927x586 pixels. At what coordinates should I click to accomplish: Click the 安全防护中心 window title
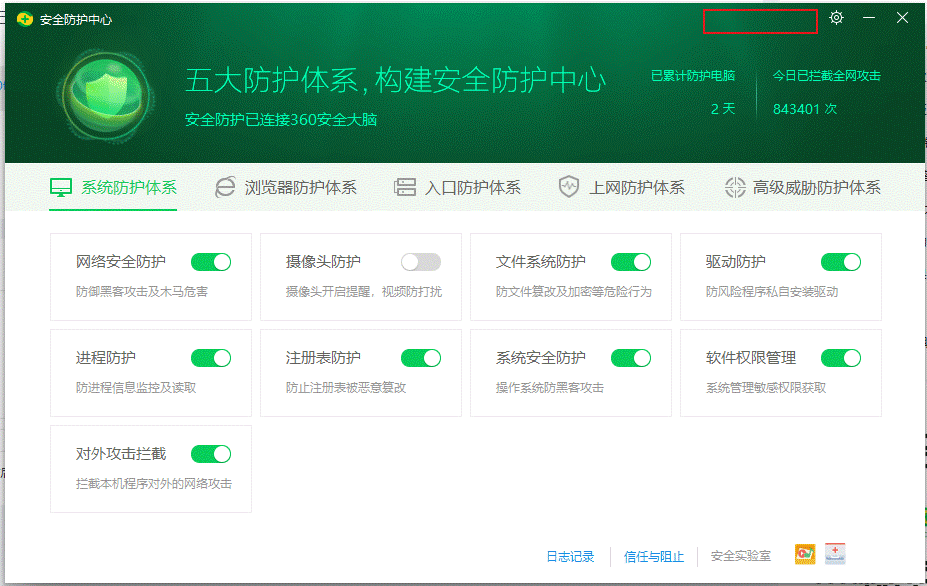76,20
